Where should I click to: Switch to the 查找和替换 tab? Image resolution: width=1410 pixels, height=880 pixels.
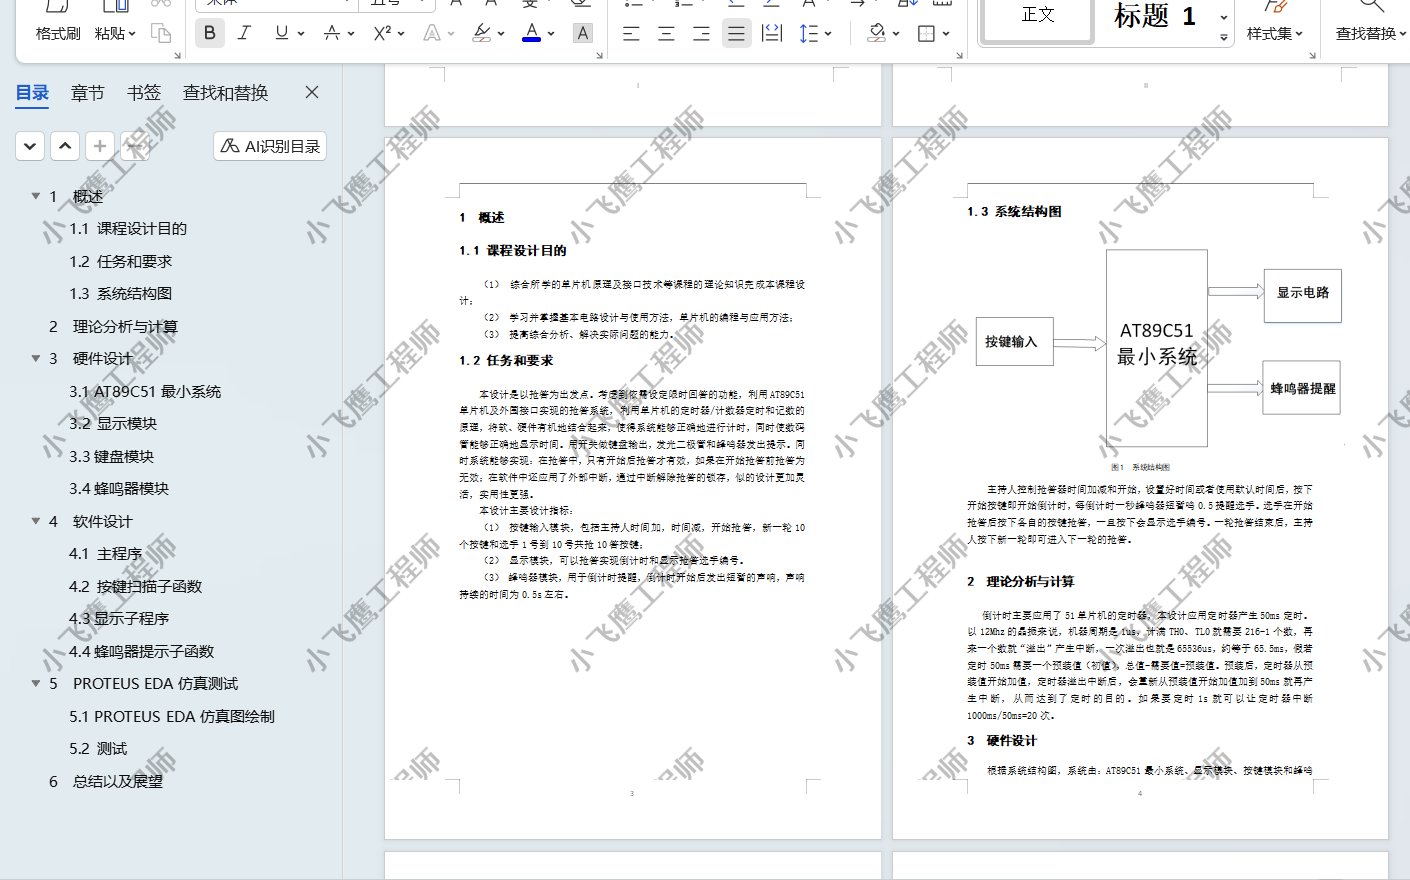(225, 93)
